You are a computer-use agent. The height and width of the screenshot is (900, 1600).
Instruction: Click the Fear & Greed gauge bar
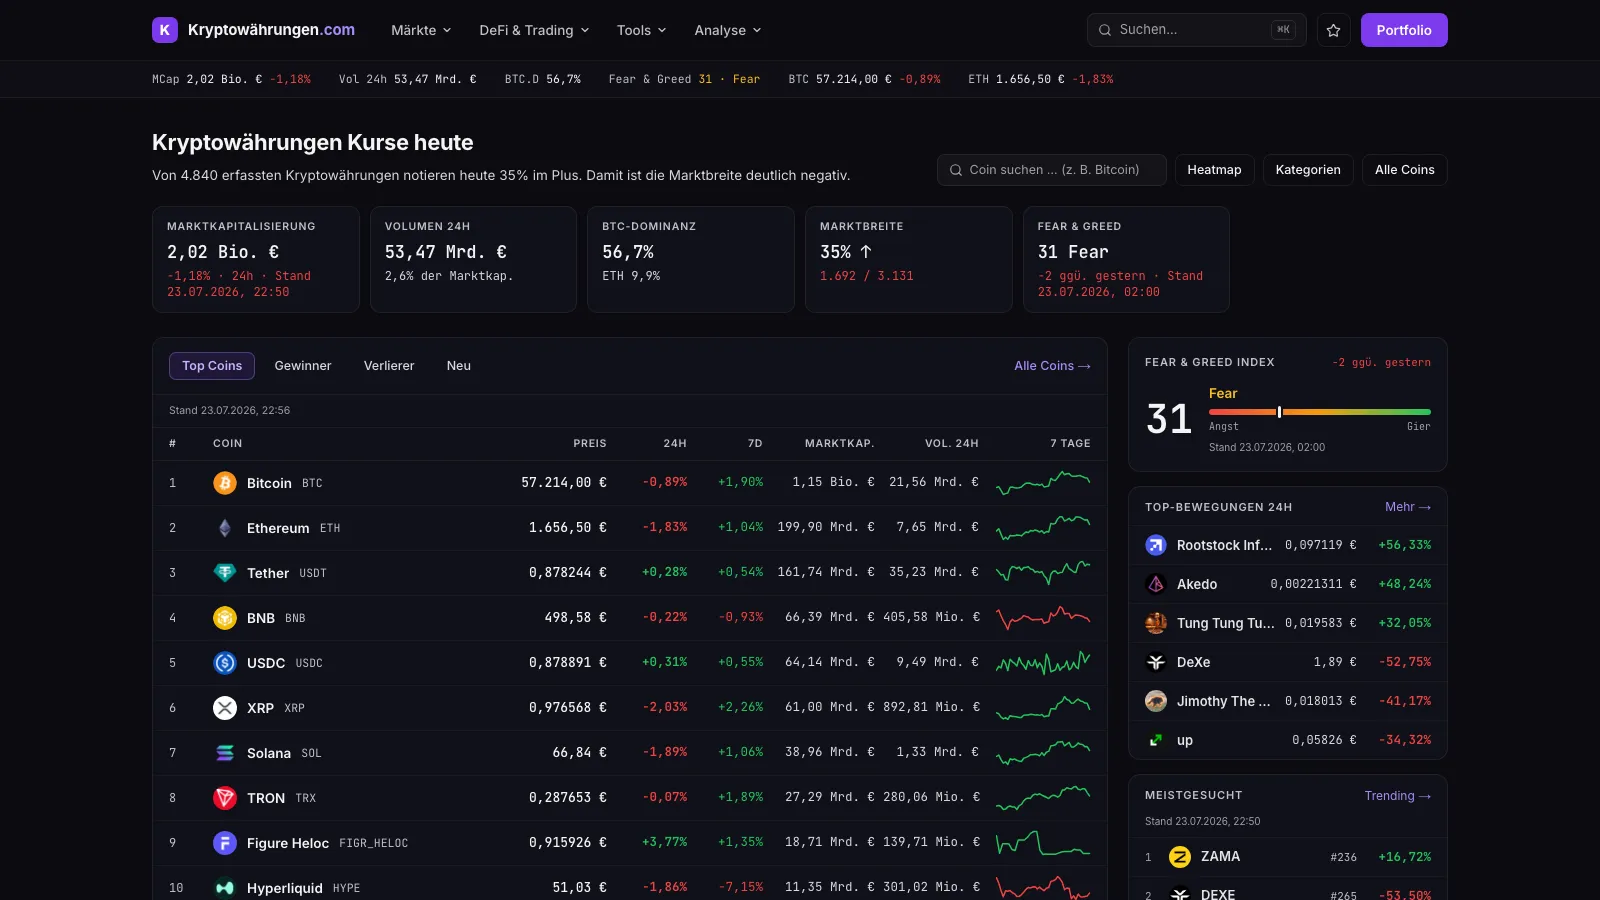[x=1320, y=412]
